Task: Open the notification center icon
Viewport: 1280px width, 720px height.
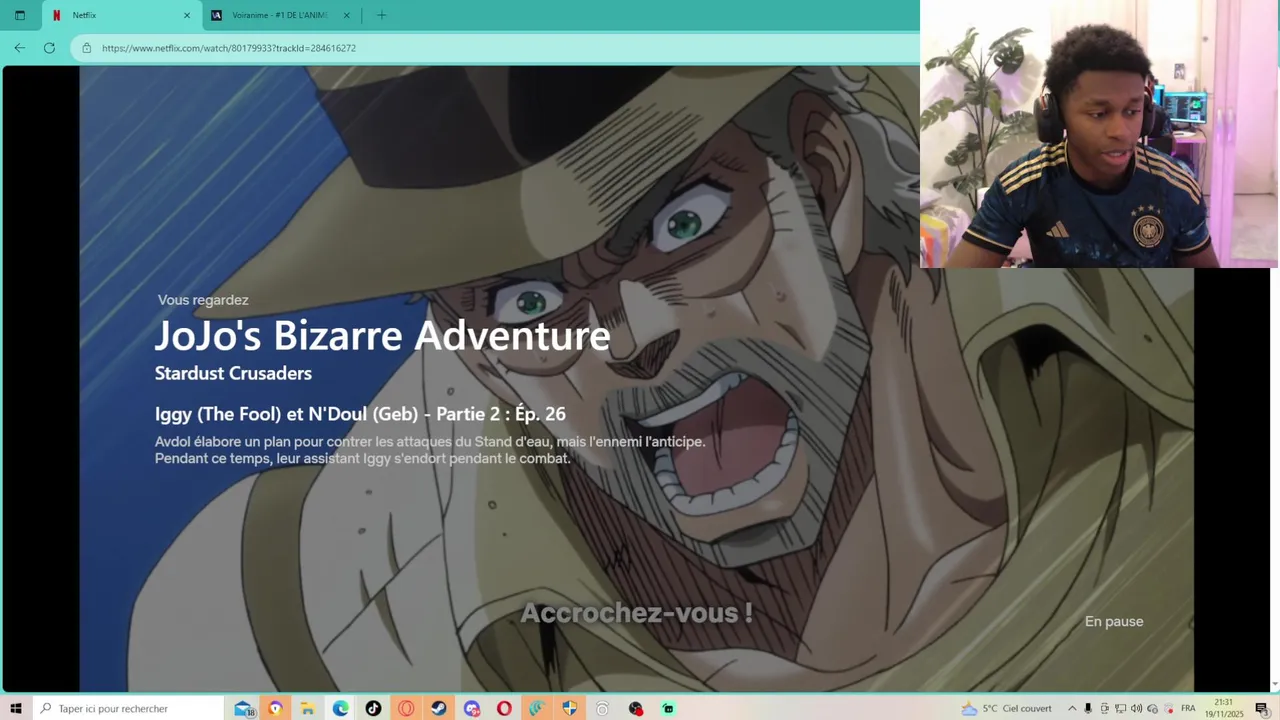Action: [x=1262, y=708]
